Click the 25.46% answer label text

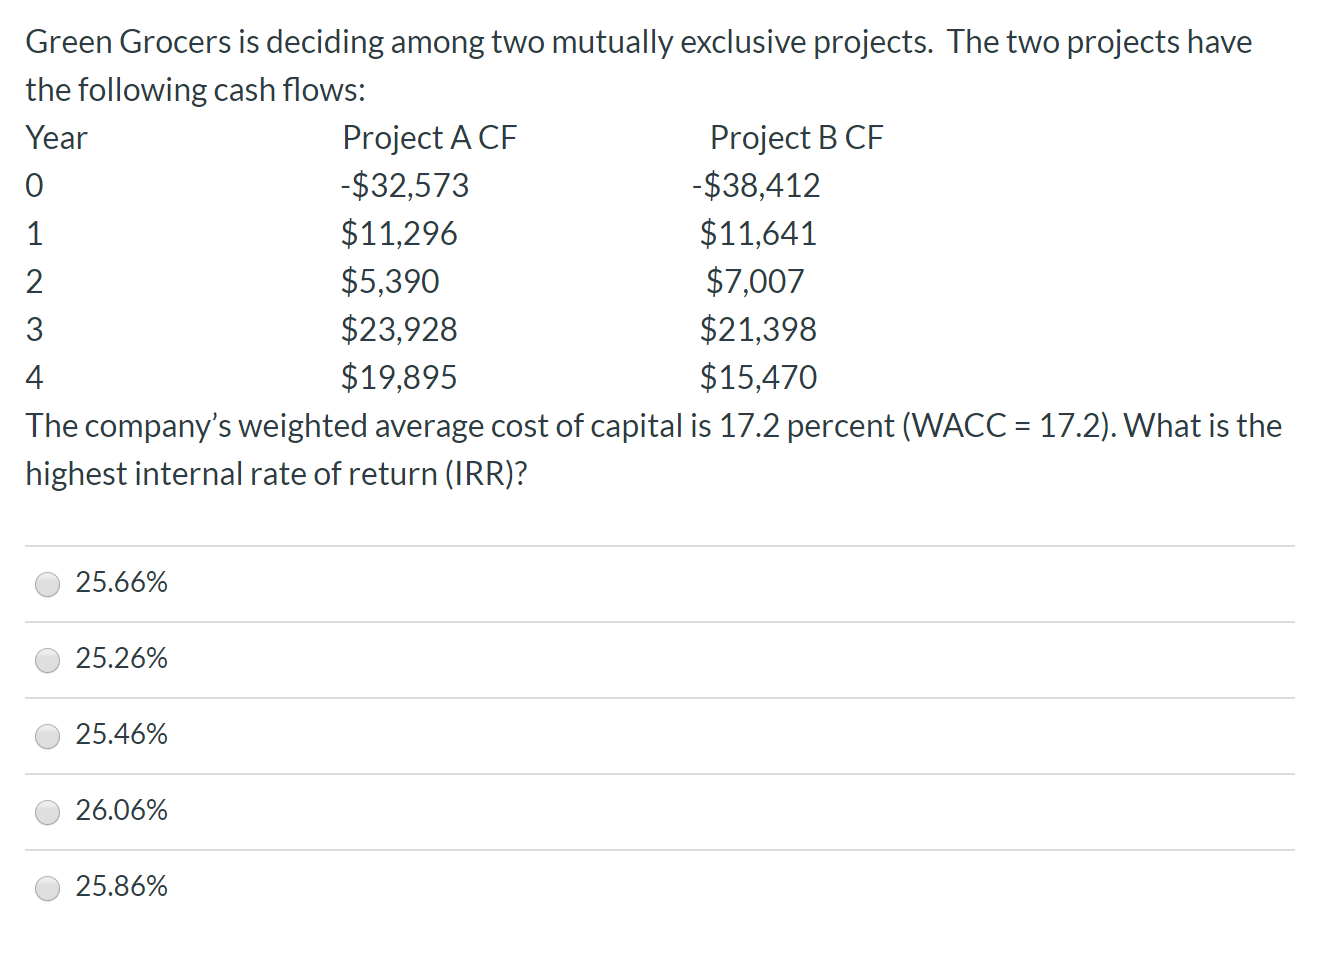tap(121, 734)
